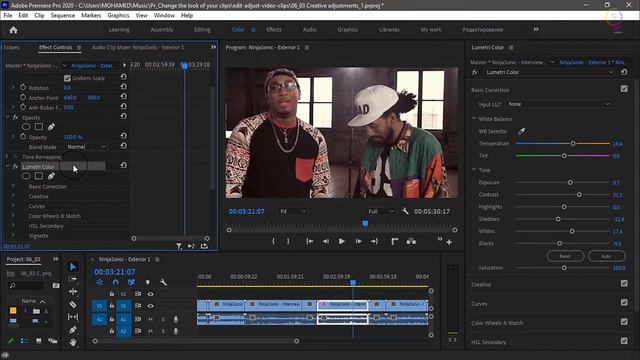
Task: Click the Auto tone button
Action: tap(607, 256)
